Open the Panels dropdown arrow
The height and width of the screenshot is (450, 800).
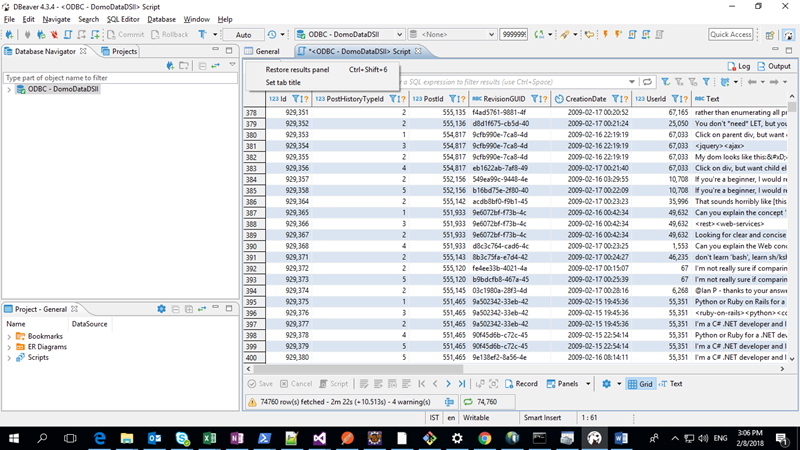(588, 383)
